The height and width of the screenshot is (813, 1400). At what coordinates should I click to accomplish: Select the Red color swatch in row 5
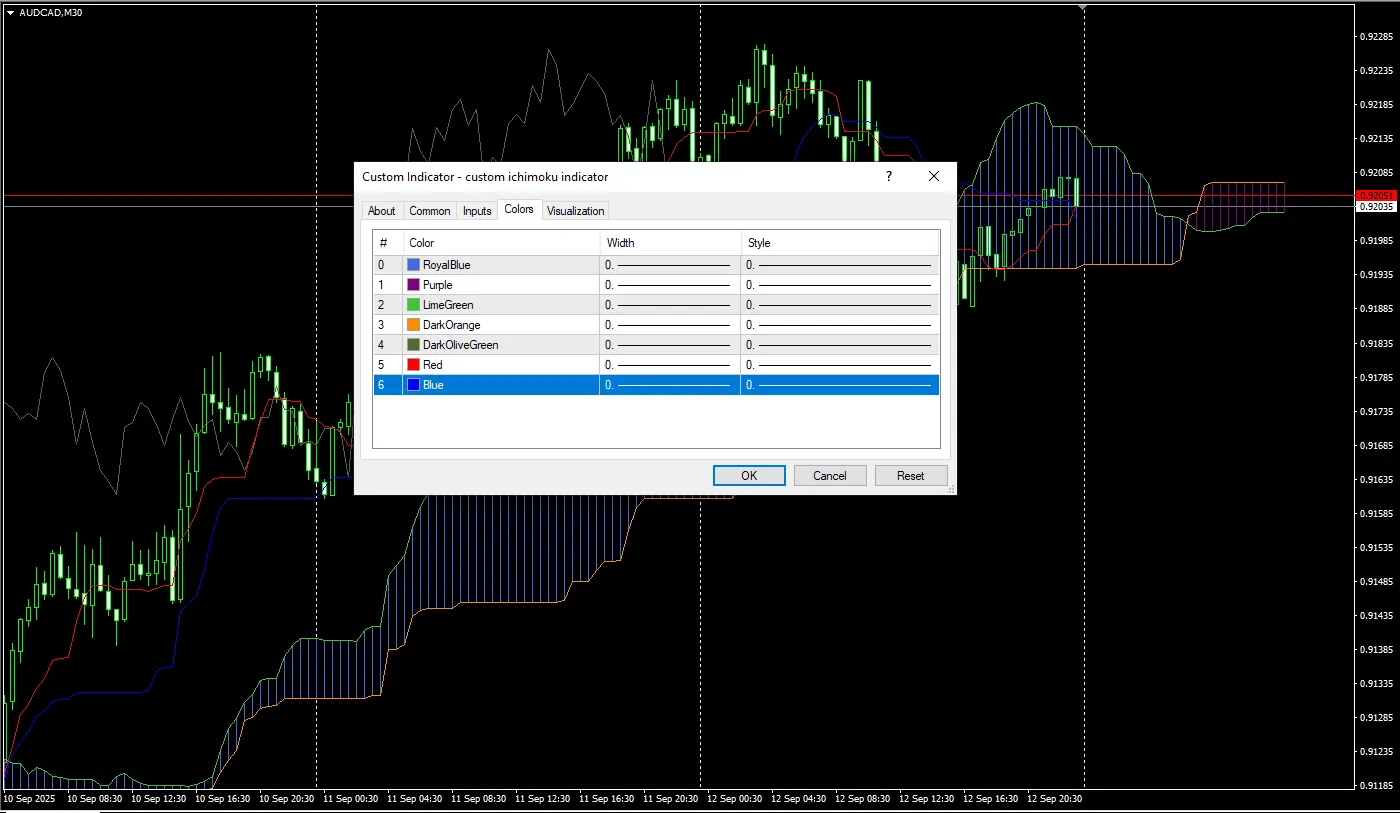point(414,365)
